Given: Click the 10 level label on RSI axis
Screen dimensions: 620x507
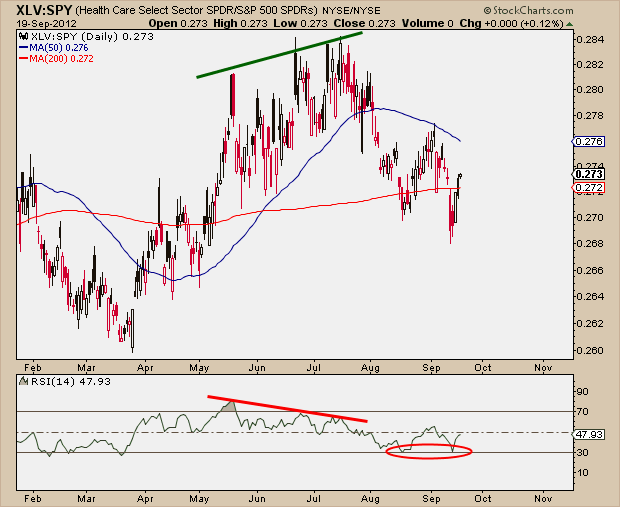Looking at the screenshot, I should (x=582, y=473).
